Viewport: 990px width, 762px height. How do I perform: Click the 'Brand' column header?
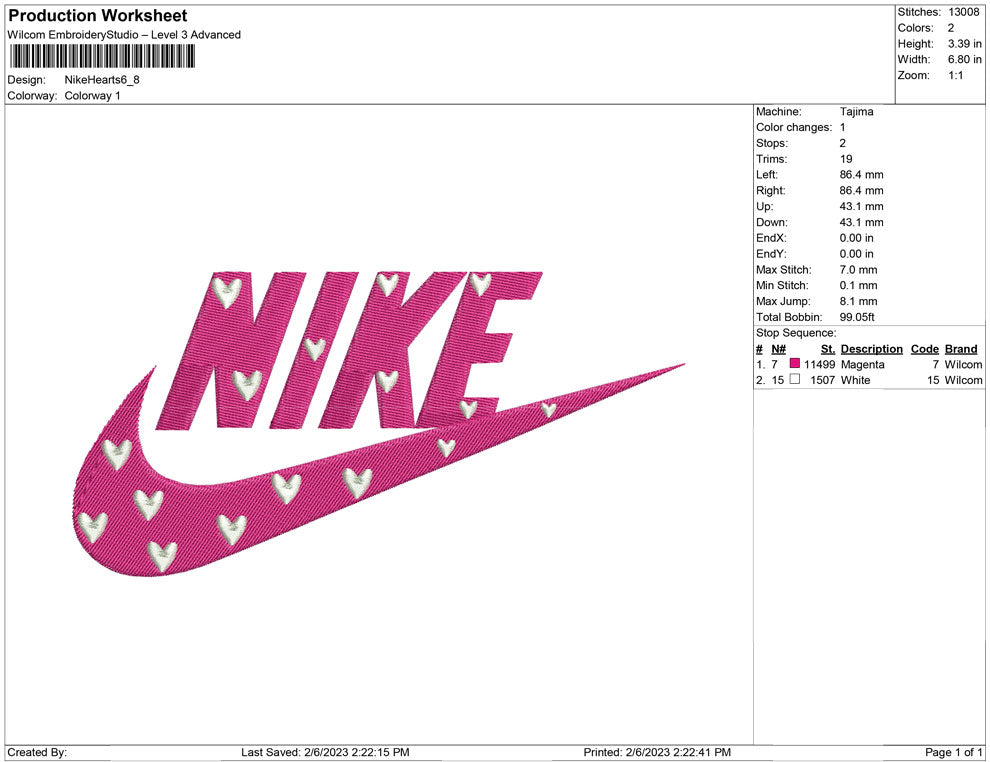961,349
